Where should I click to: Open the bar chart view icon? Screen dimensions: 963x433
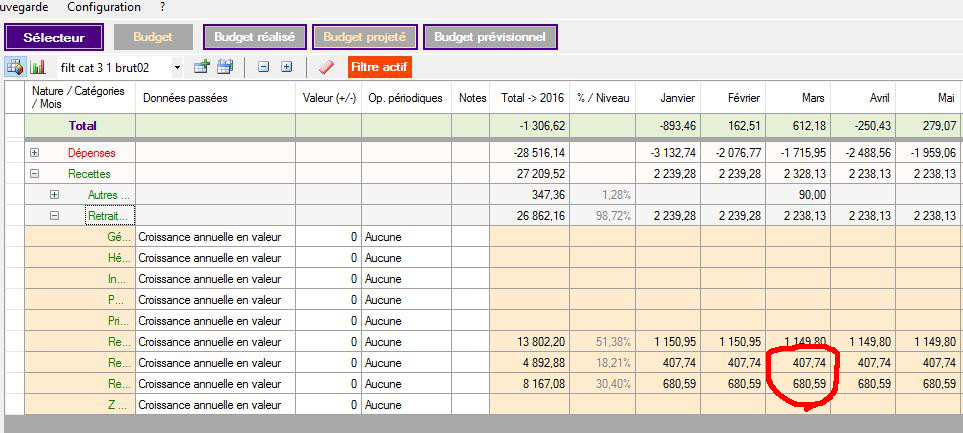[38, 67]
